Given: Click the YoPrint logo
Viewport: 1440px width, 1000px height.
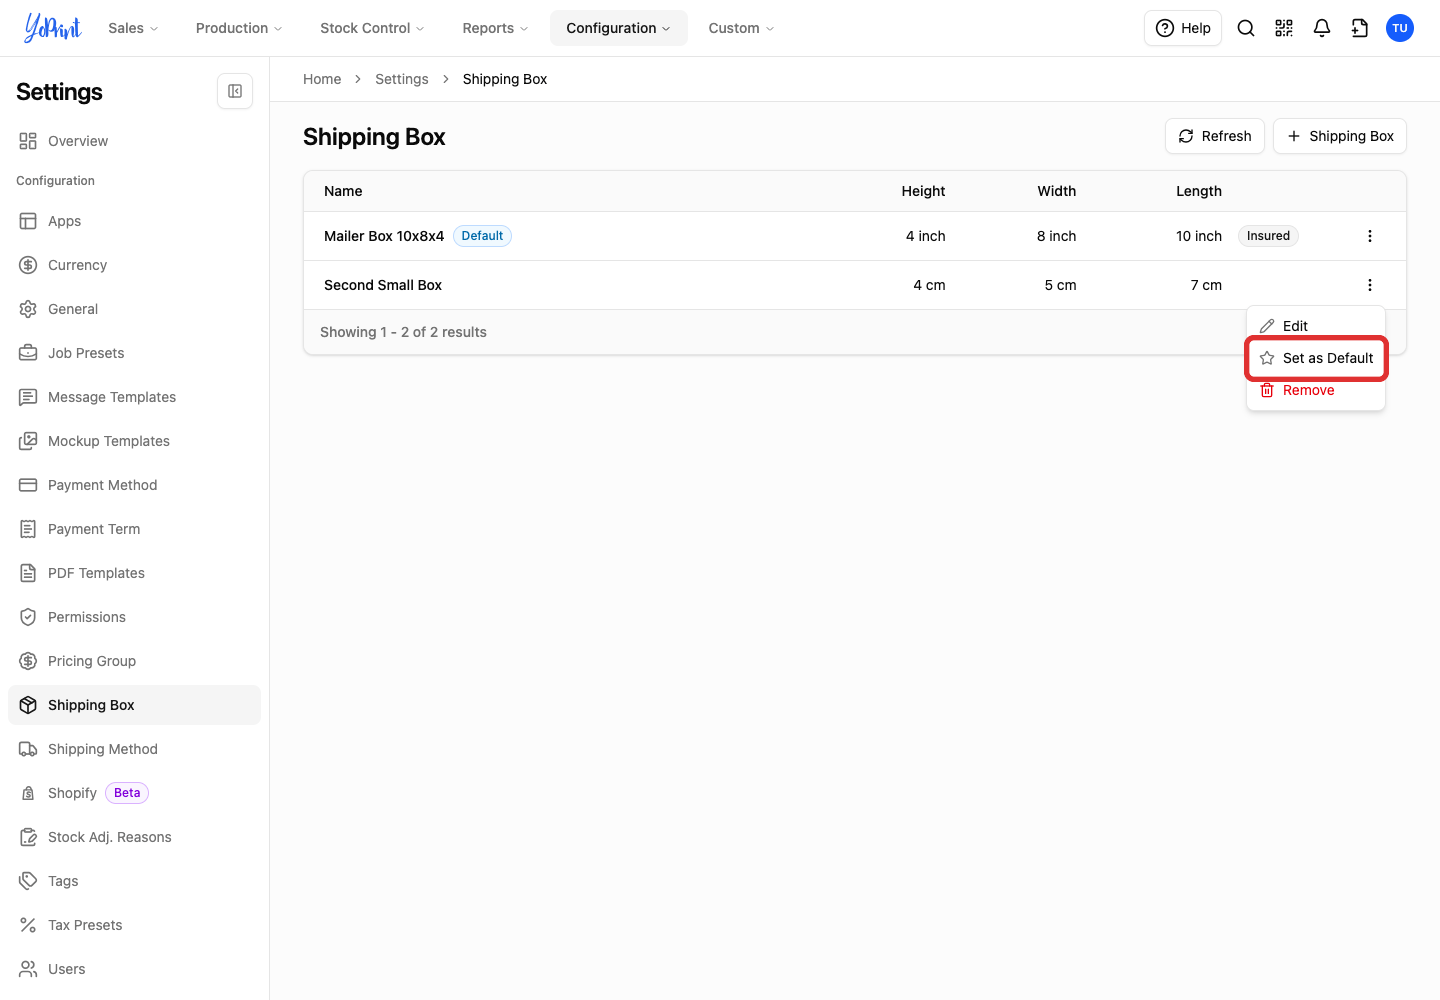Looking at the screenshot, I should (x=53, y=28).
